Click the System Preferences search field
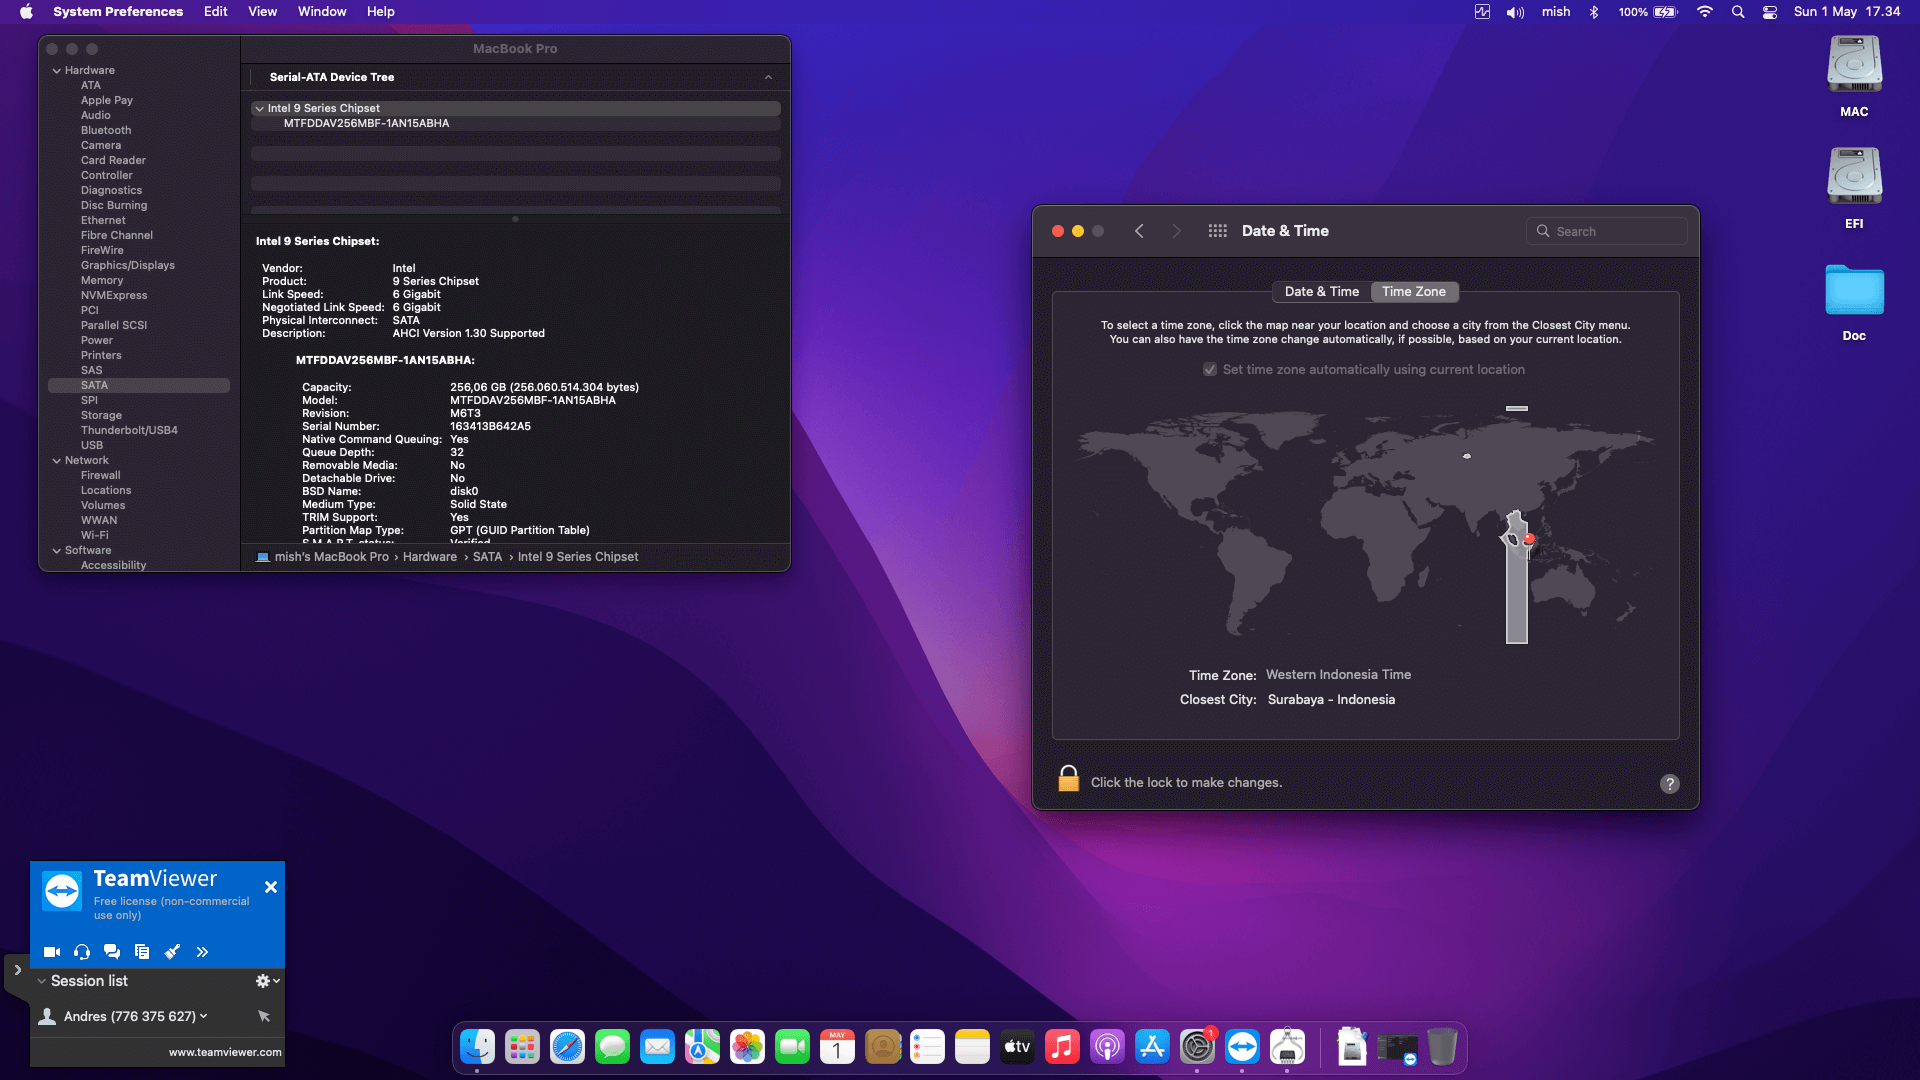This screenshot has width=1920, height=1080. click(x=1607, y=231)
